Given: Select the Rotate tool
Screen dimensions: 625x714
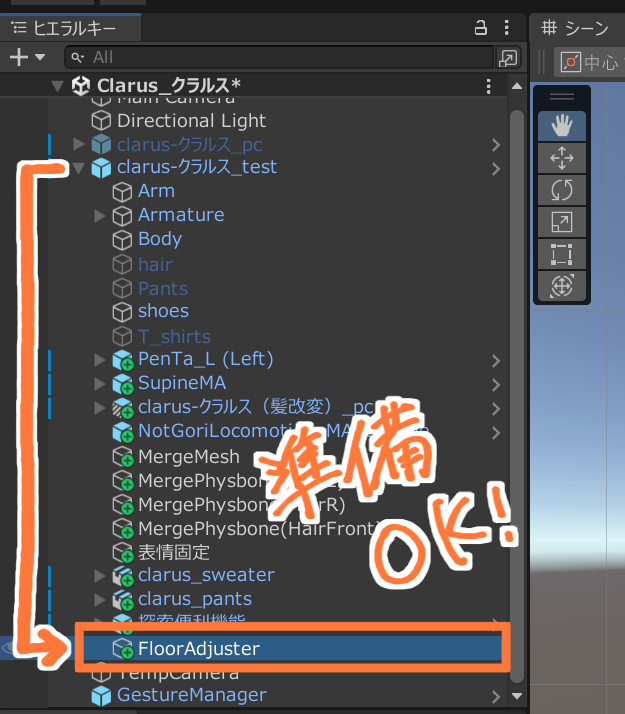Looking at the screenshot, I should 562,189.
